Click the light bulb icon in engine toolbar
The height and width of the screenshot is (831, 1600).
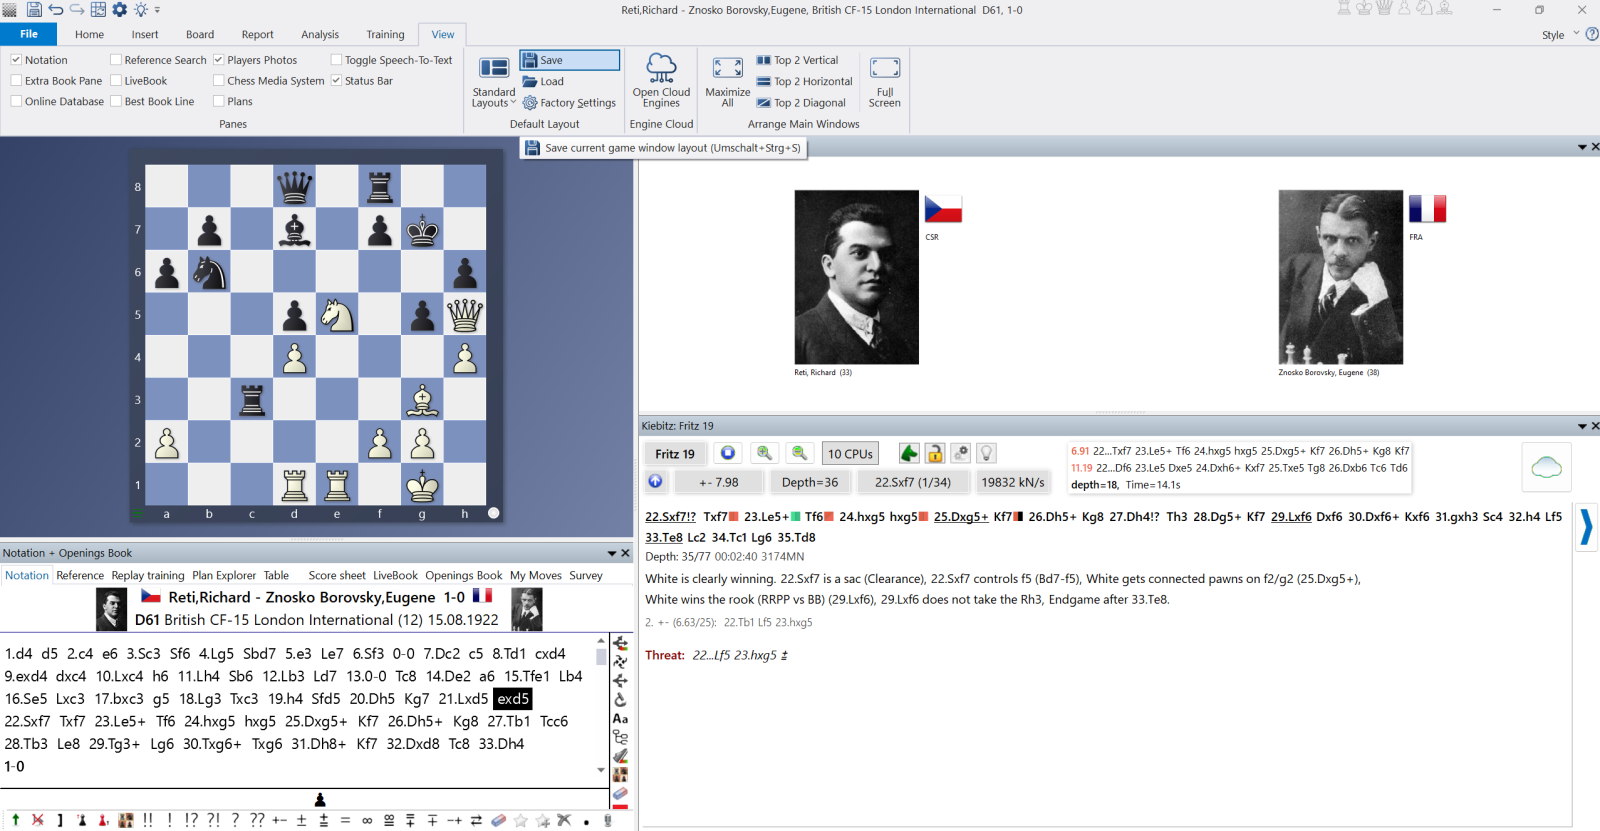point(986,453)
